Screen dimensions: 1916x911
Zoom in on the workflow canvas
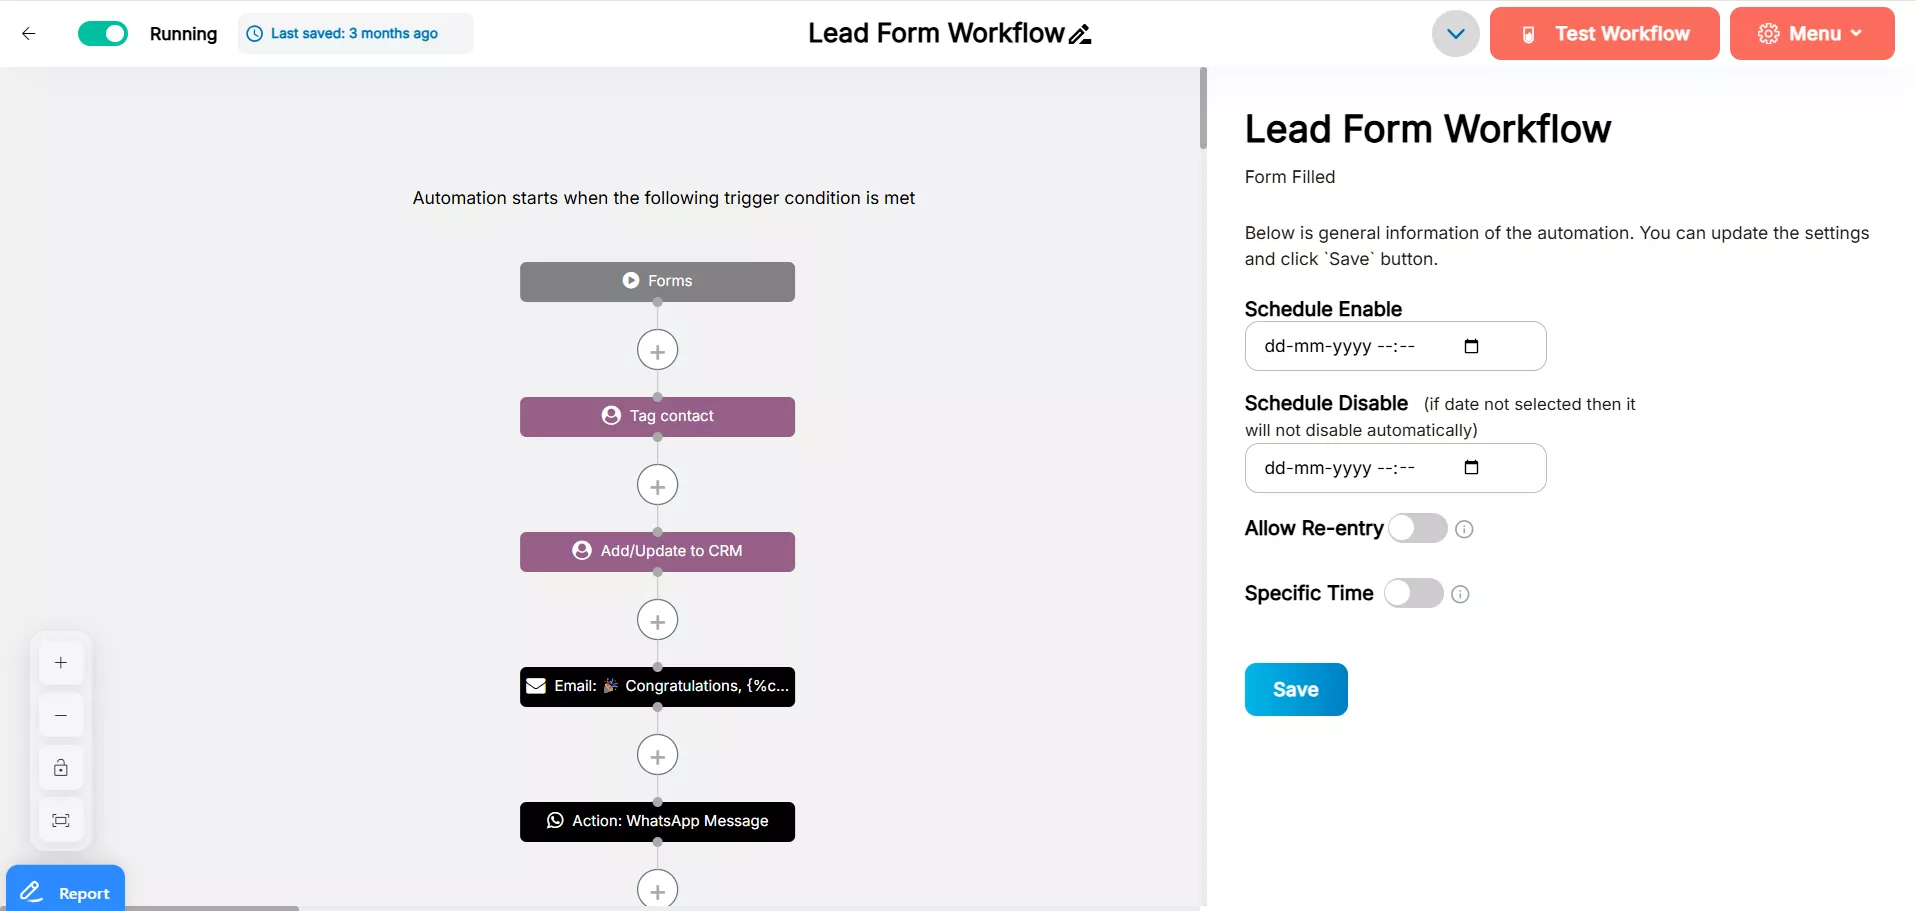pyautogui.click(x=61, y=663)
